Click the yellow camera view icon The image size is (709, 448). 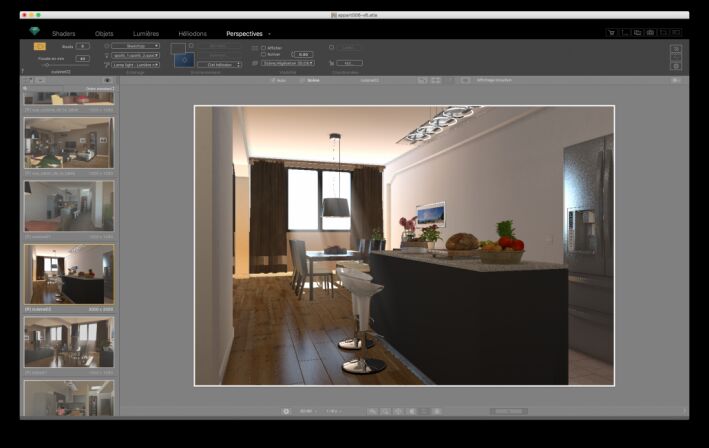click(x=40, y=46)
